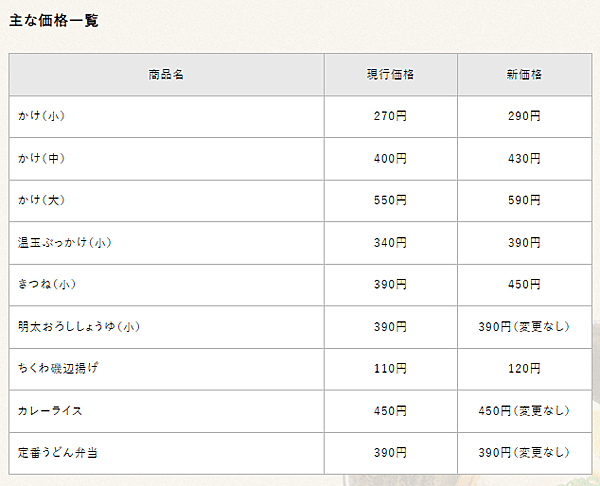Select the 430円 new price cell

pyautogui.click(x=524, y=158)
